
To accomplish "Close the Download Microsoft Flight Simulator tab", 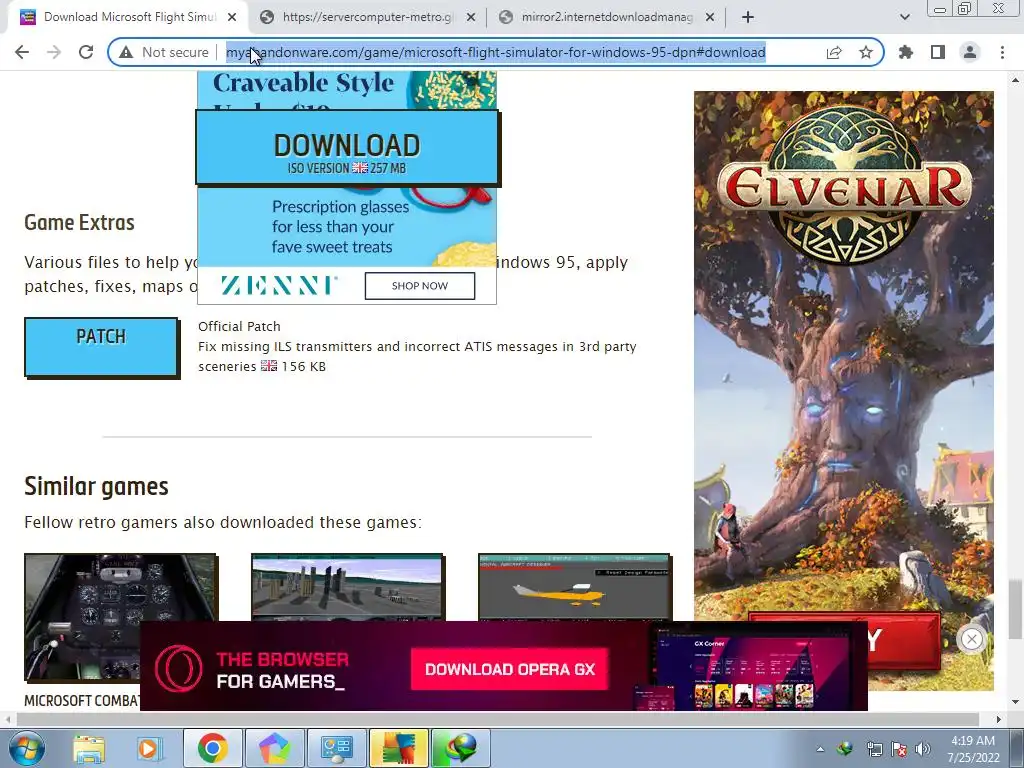I will pyautogui.click(x=232, y=18).
